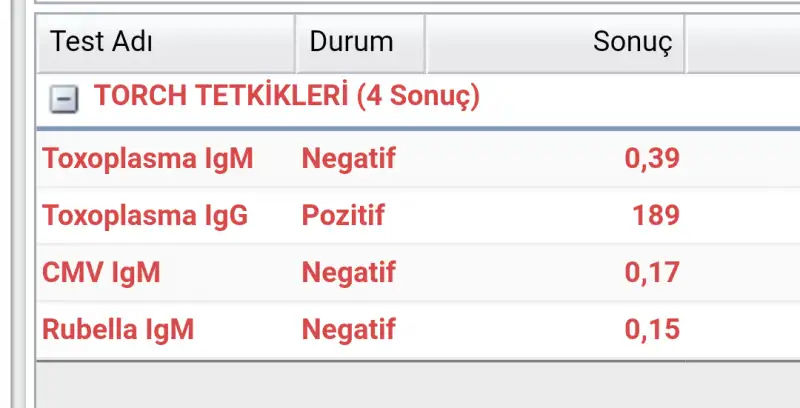Click the 0,17 result value
The width and height of the screenshot is (800, 408).
click(x=652, y=272)
